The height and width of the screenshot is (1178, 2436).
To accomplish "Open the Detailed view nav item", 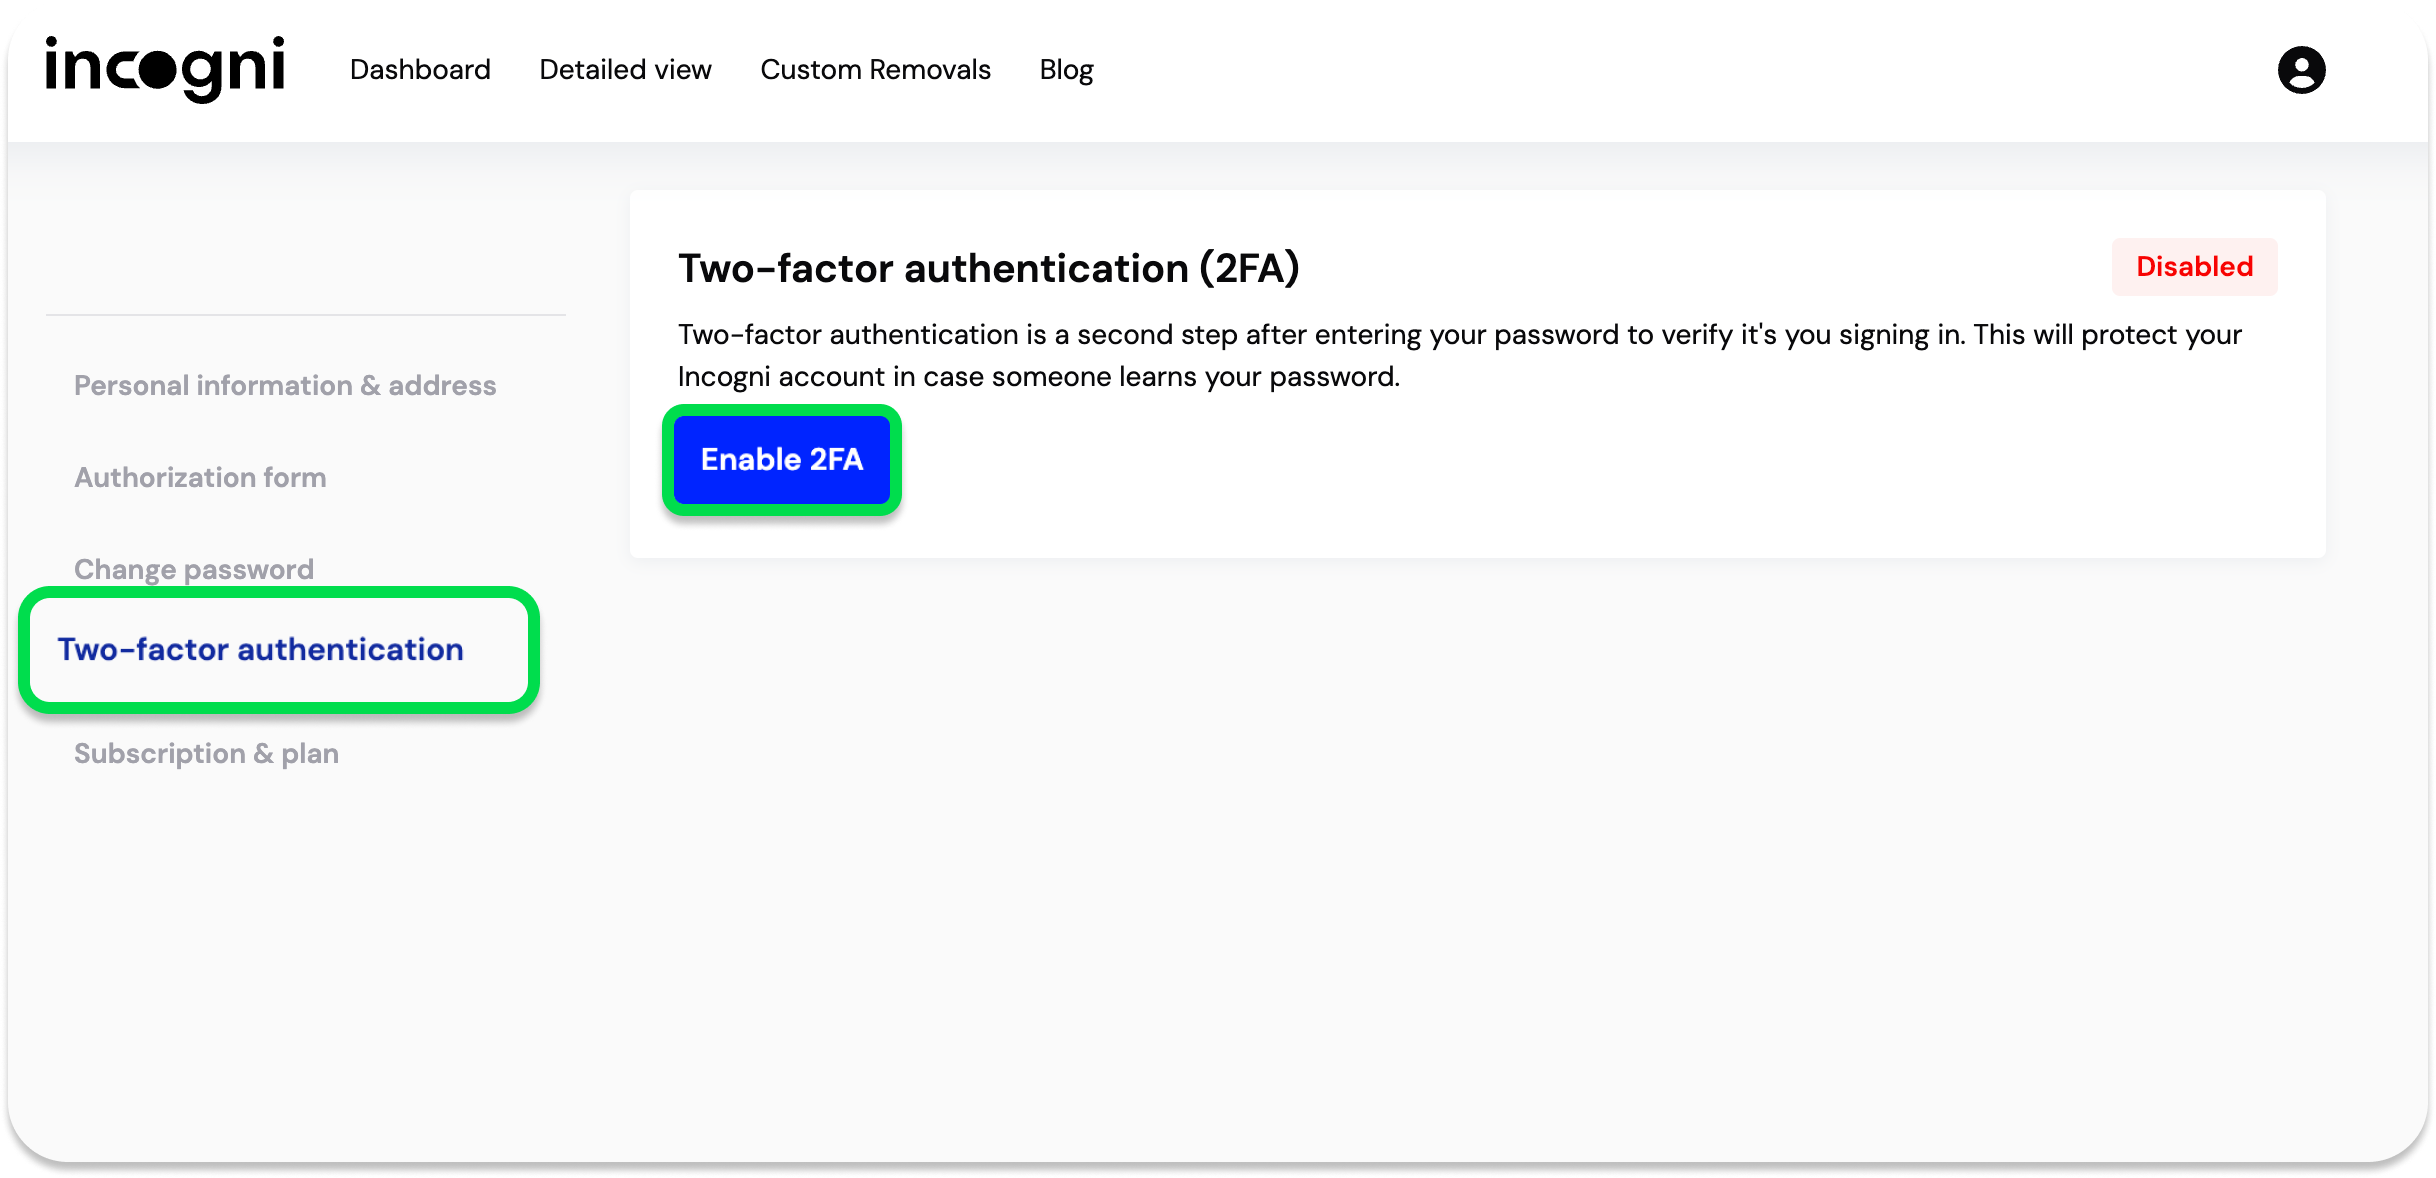I will pos(625,70).
